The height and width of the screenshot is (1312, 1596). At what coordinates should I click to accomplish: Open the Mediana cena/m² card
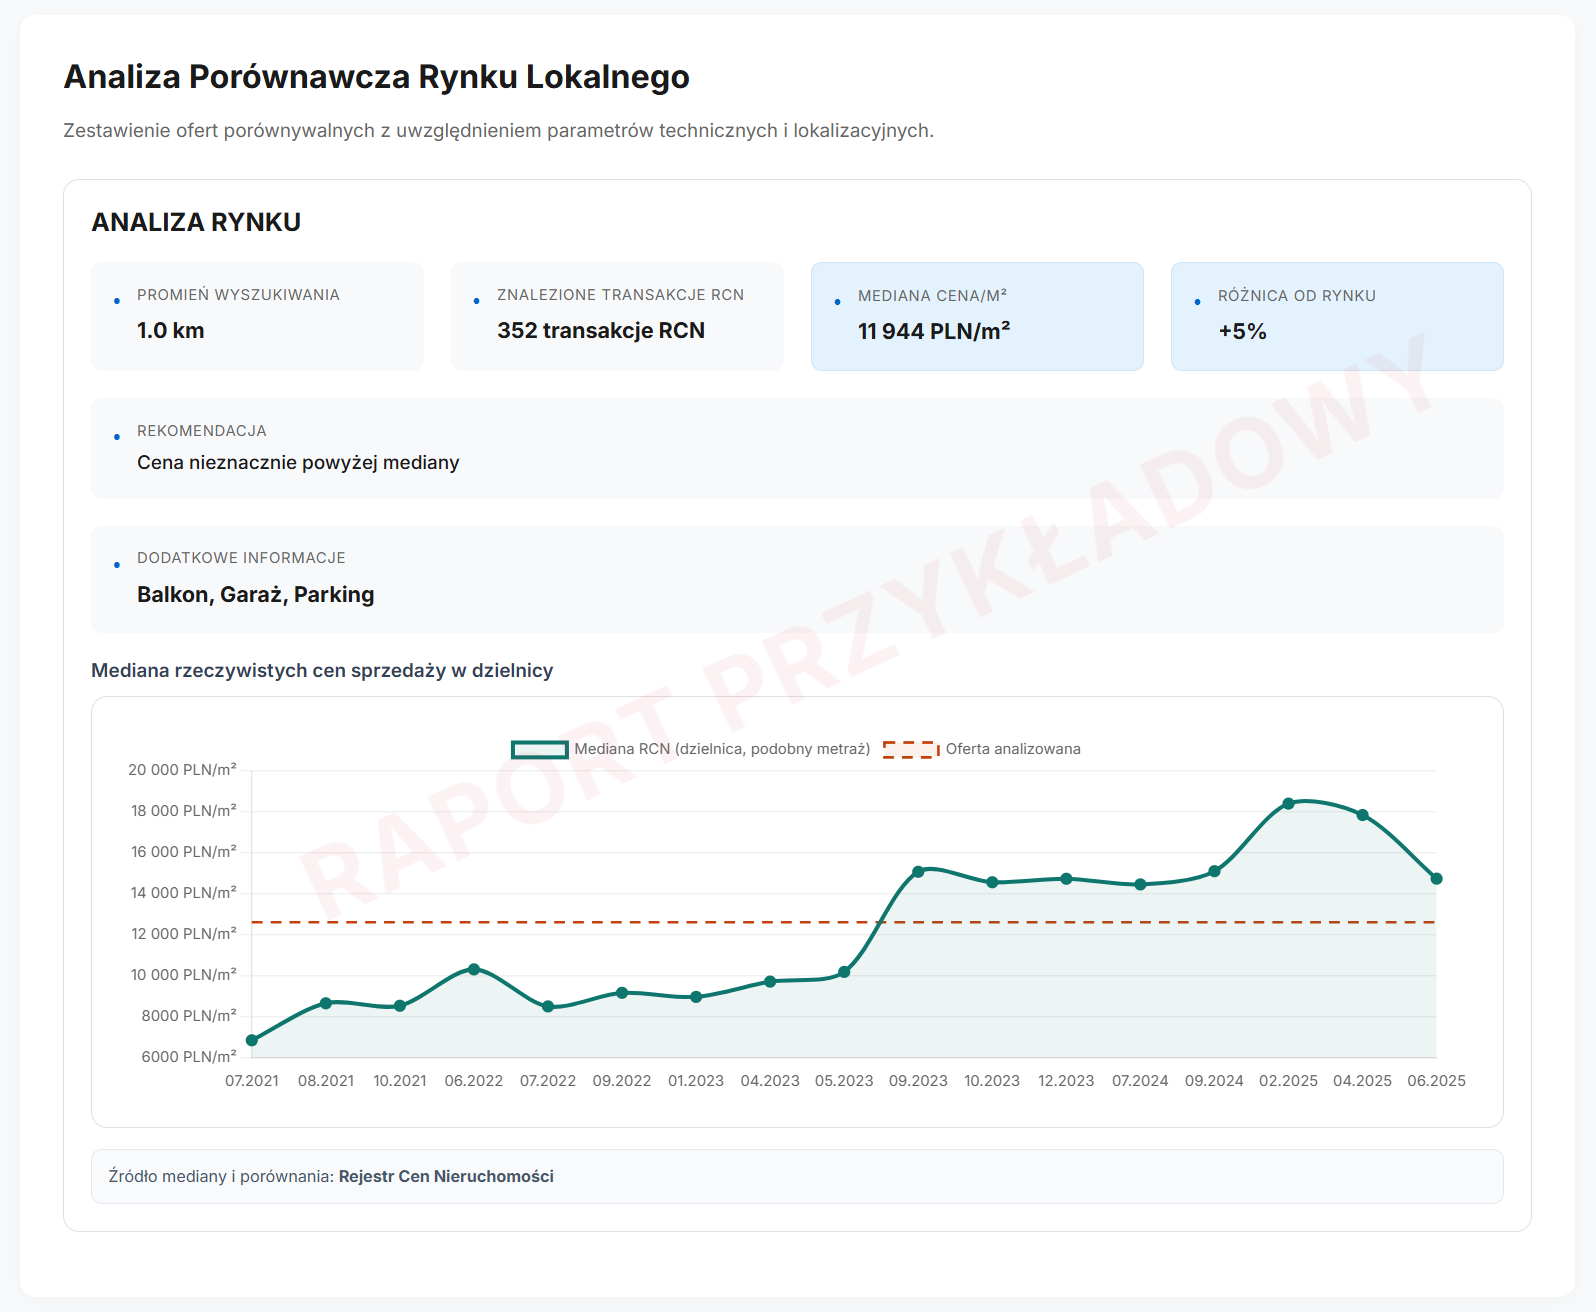[x=977, y=316]
